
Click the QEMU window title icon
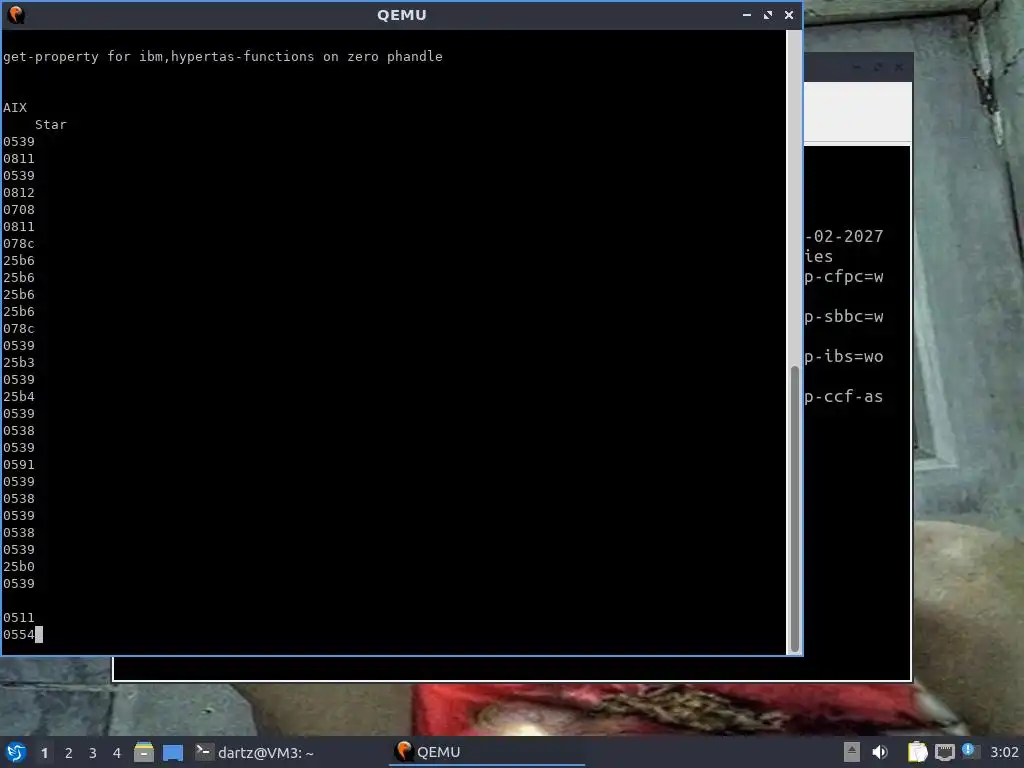tap(16, 14)
